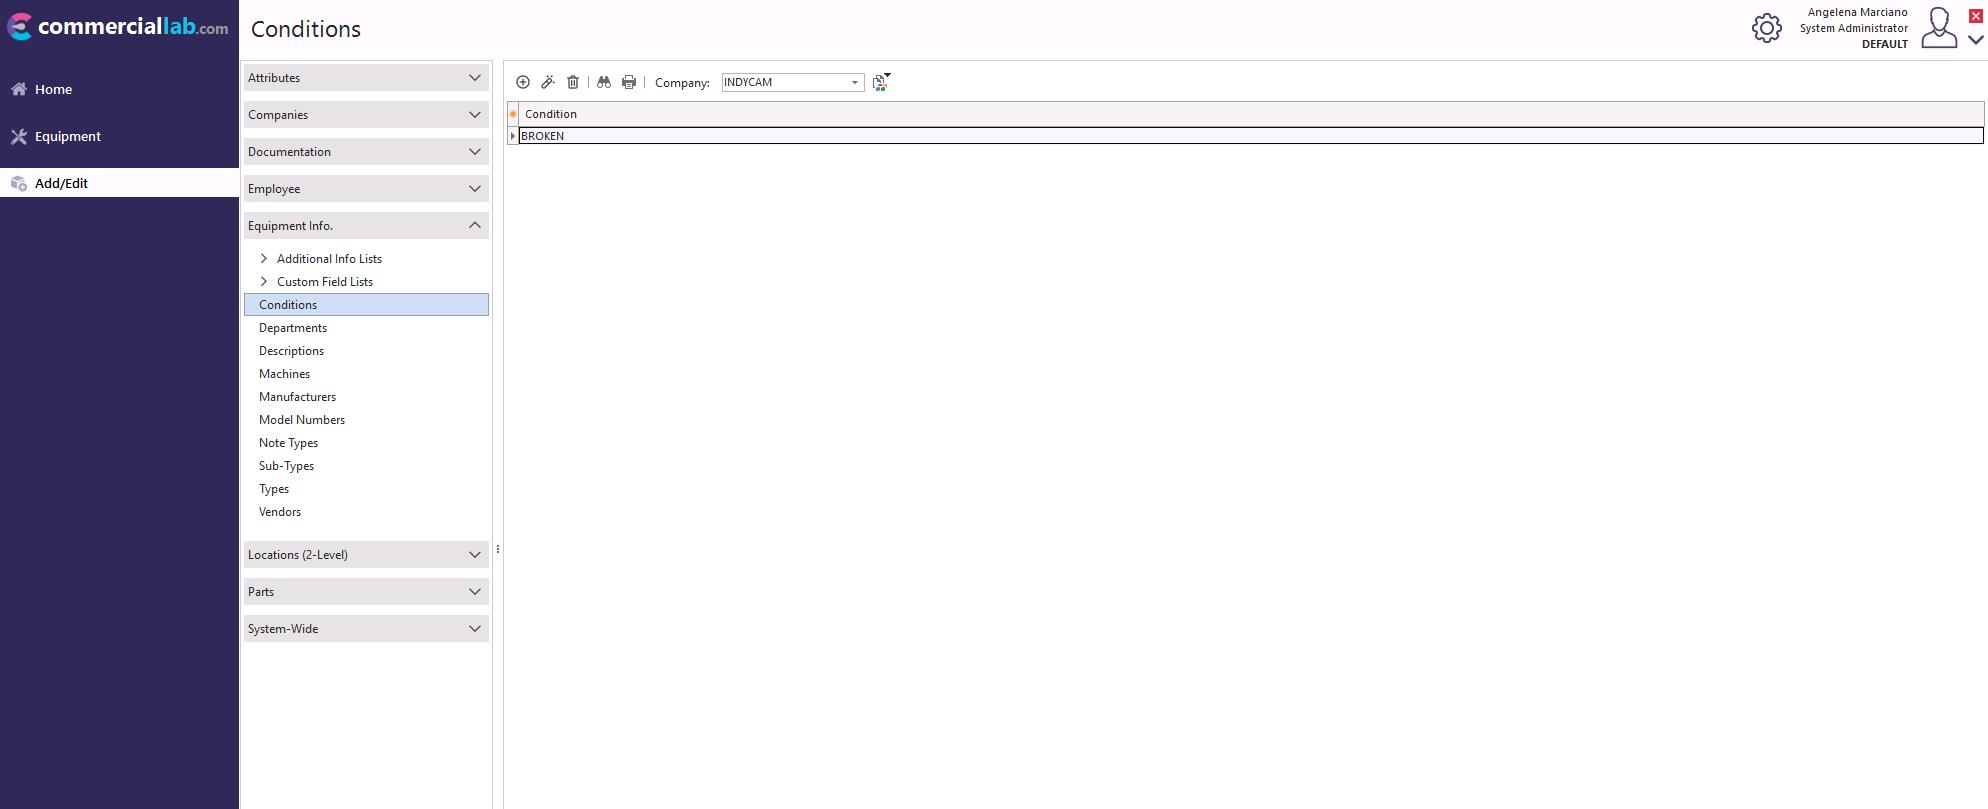Click the user profile avatar icon
Viewport: 1988px width, 809px height.
(x=1938, y=28)
